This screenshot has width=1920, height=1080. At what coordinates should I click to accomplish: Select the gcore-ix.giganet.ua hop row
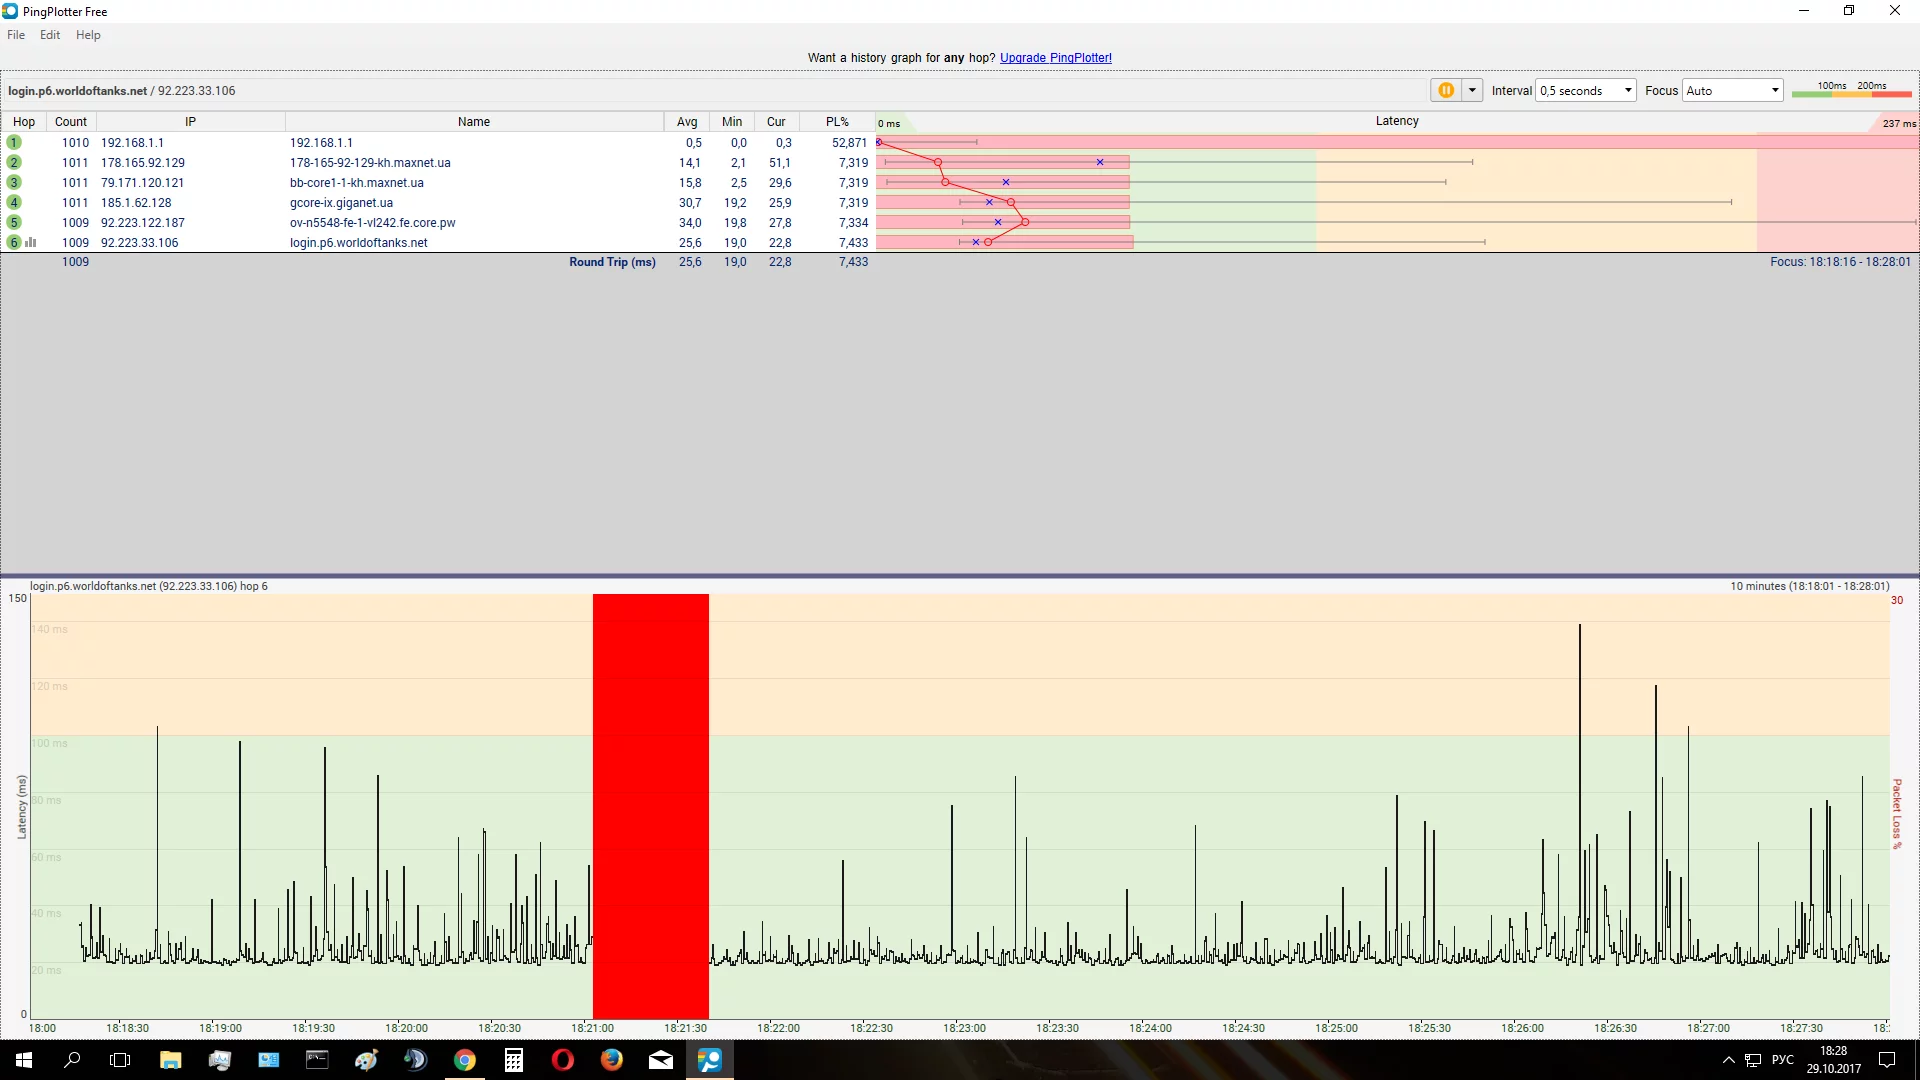(x=341, y=202)
